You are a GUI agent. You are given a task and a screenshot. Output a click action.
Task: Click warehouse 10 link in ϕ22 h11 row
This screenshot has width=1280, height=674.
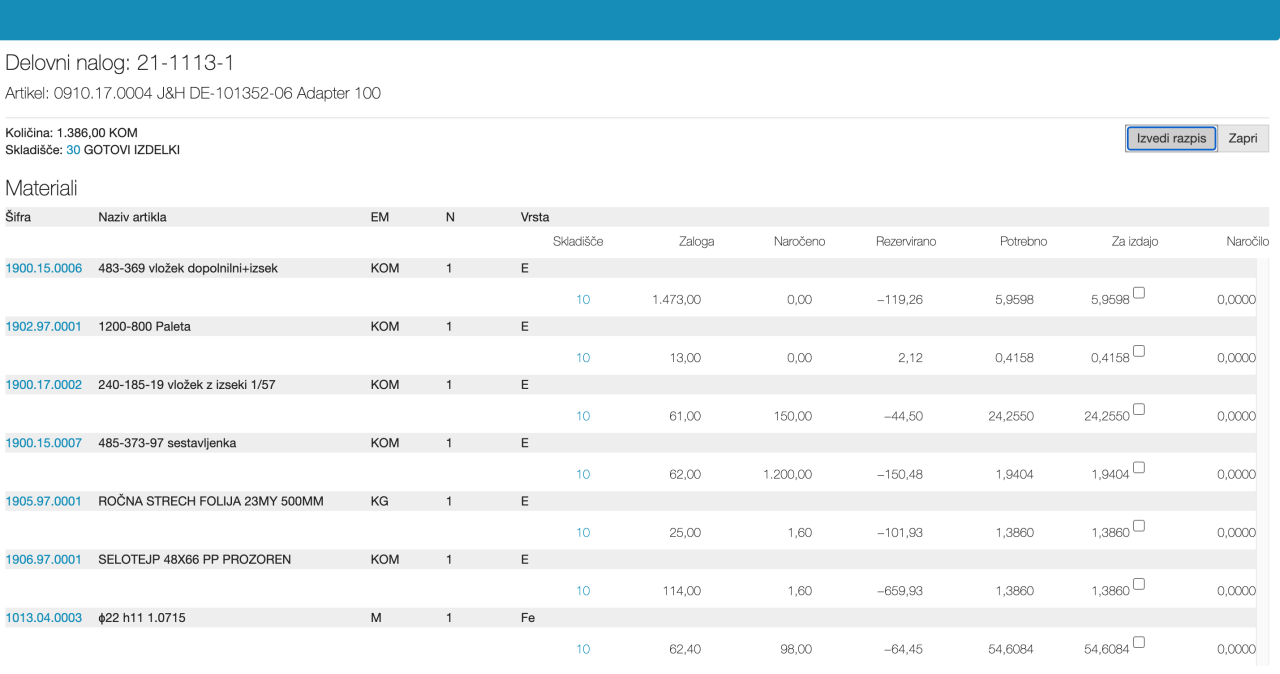click(583, 649)
